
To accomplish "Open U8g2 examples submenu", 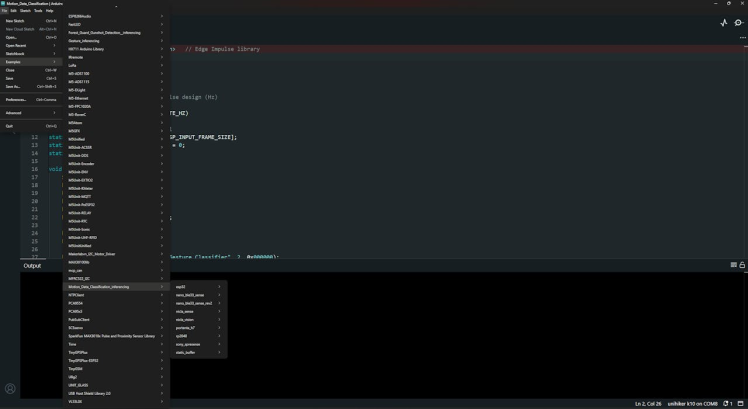I will [x=116, y=377].
